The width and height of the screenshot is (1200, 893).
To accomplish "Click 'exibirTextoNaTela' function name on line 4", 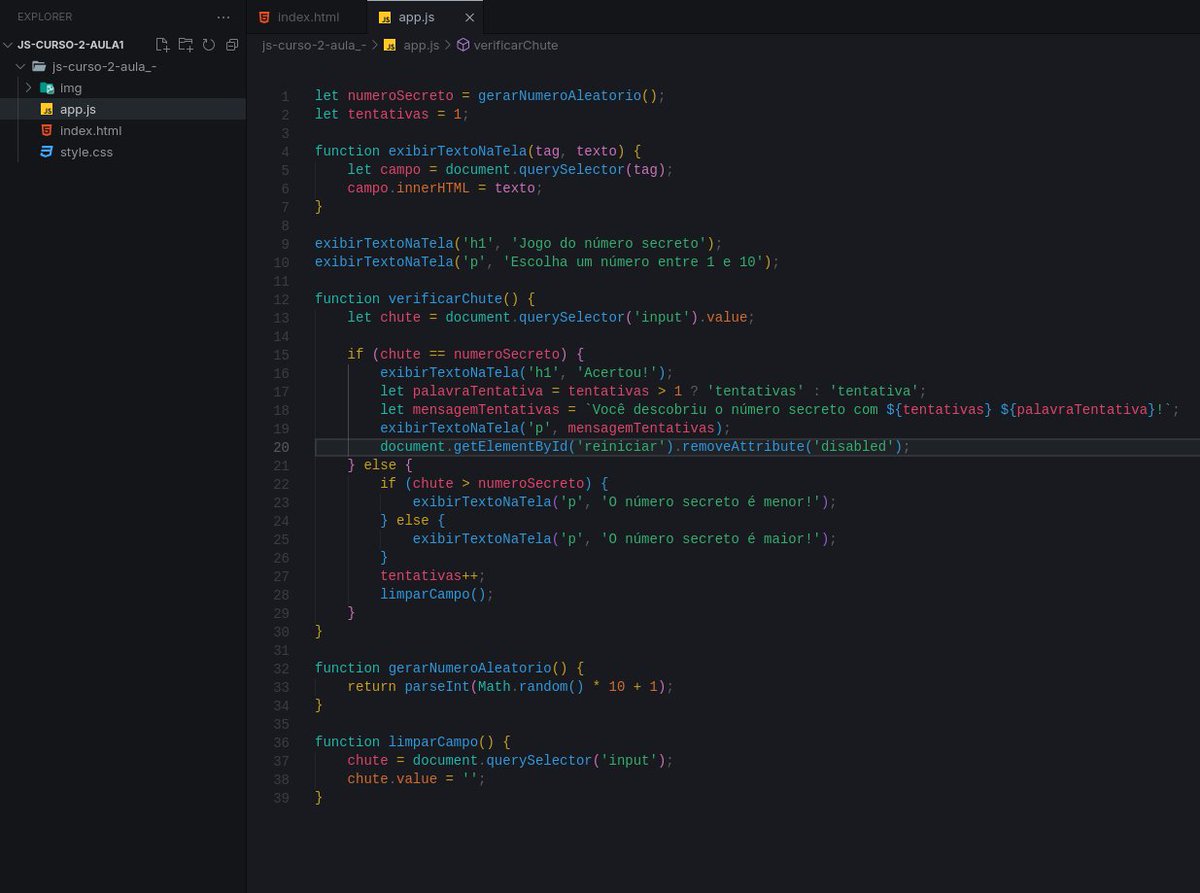I will click(458, 151).
